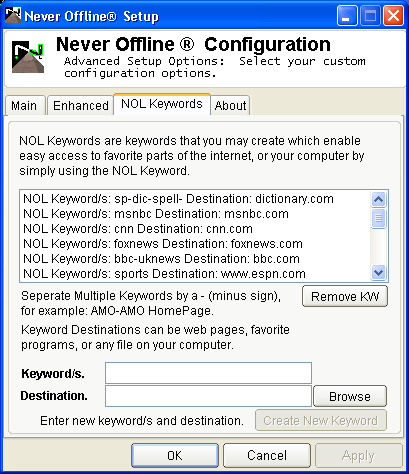
Task: Show the About tab
Action: (x=230, y=106)
